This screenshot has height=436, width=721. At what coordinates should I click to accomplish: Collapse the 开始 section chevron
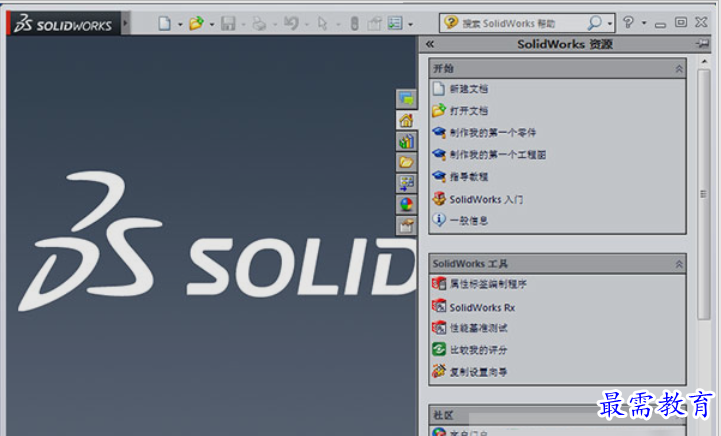tap(679, 69)
